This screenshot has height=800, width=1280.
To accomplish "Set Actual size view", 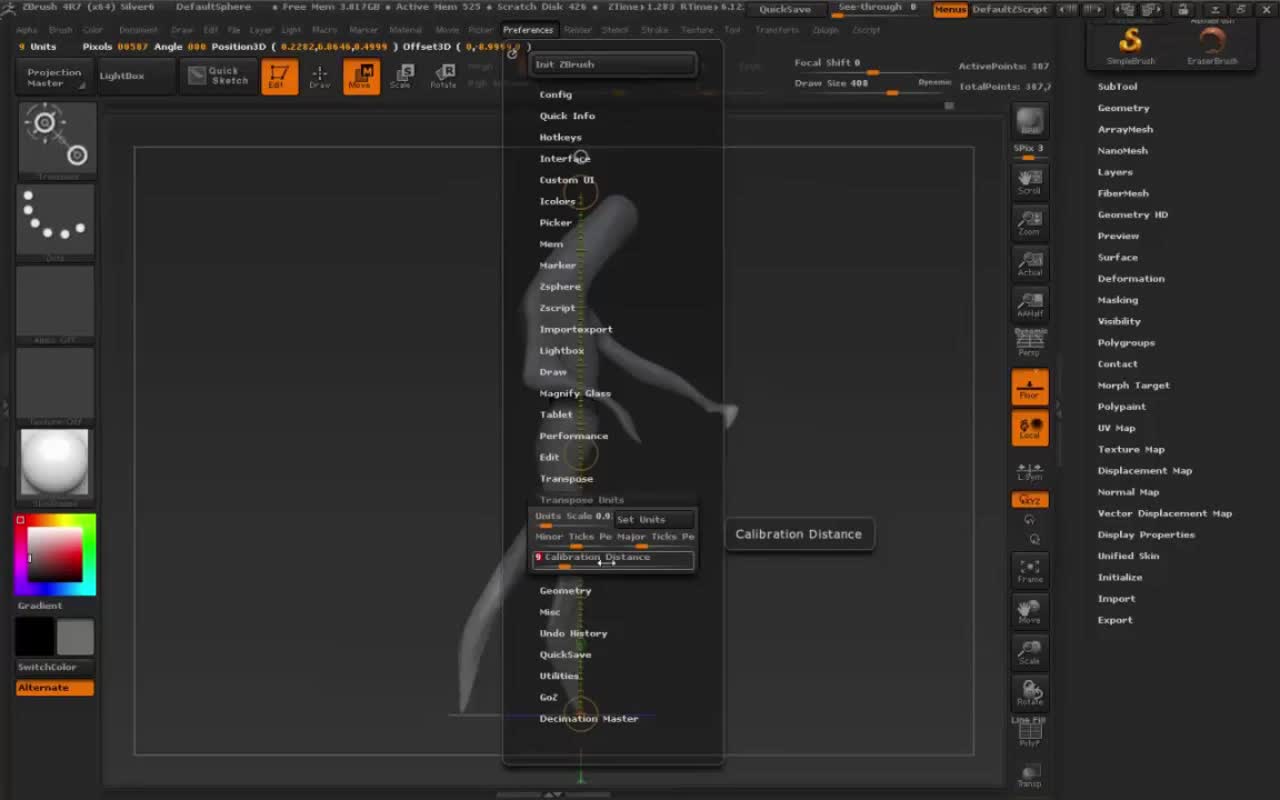I will [1029, 263].
